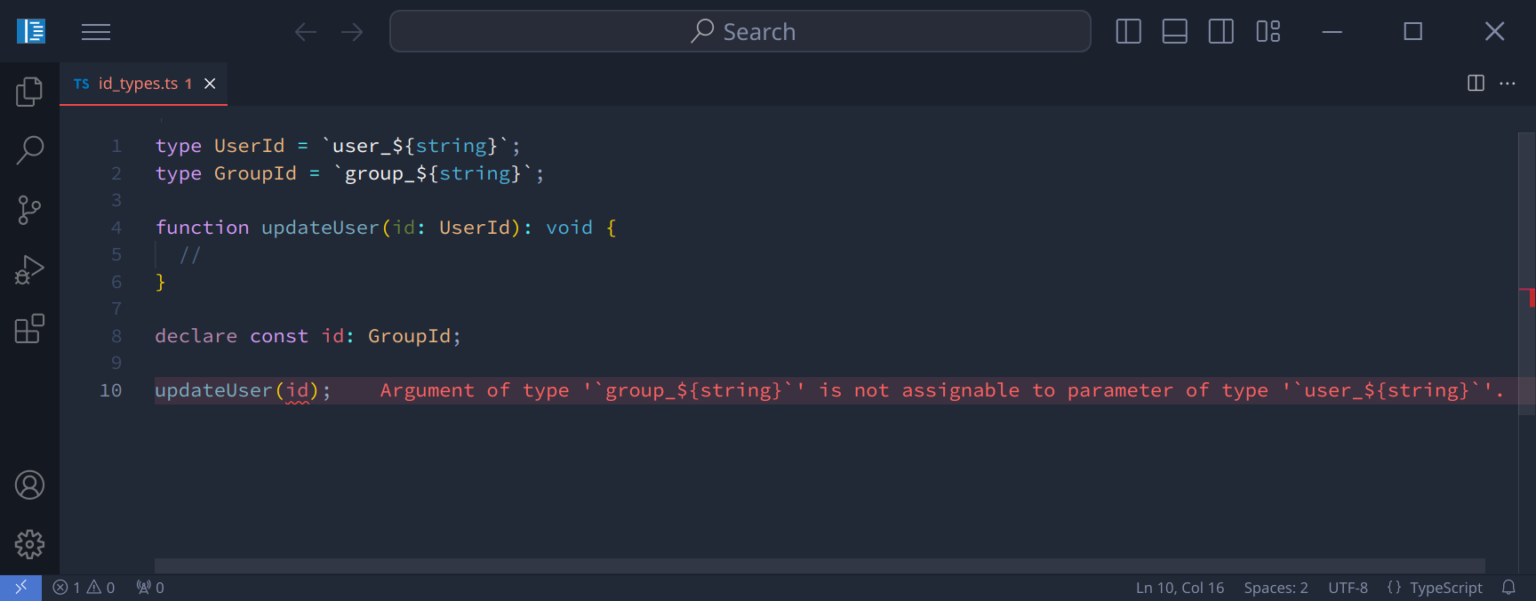
Task: Open the Accounts menu
Action: (x=29, y=485)
